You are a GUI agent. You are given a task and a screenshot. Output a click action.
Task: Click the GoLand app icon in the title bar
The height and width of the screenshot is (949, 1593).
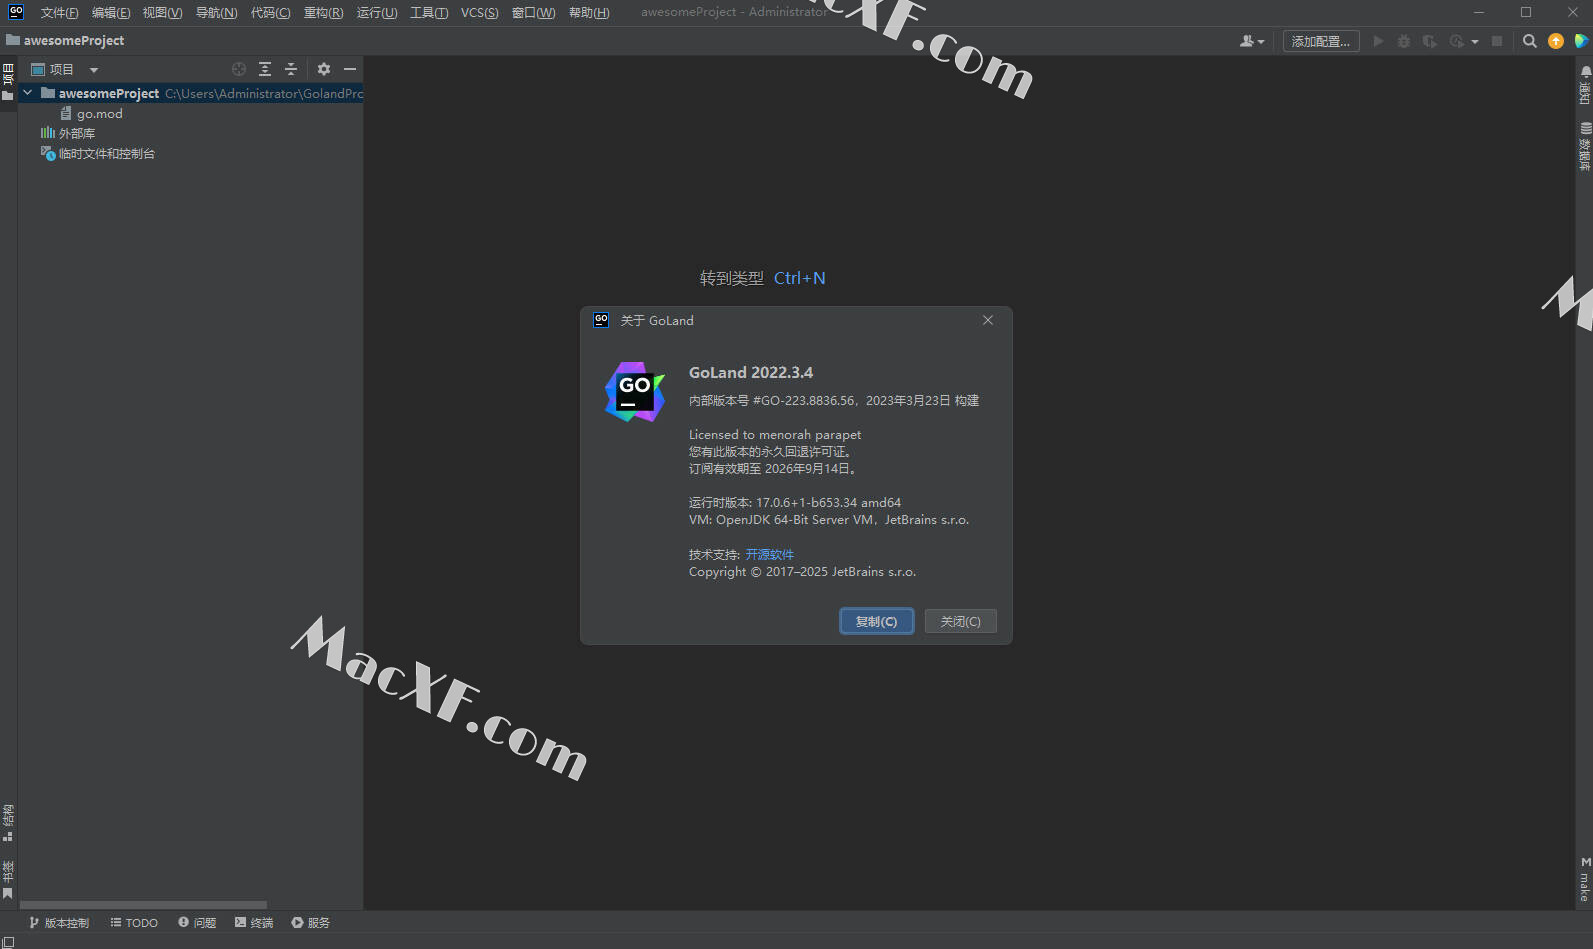click(16, 12)
